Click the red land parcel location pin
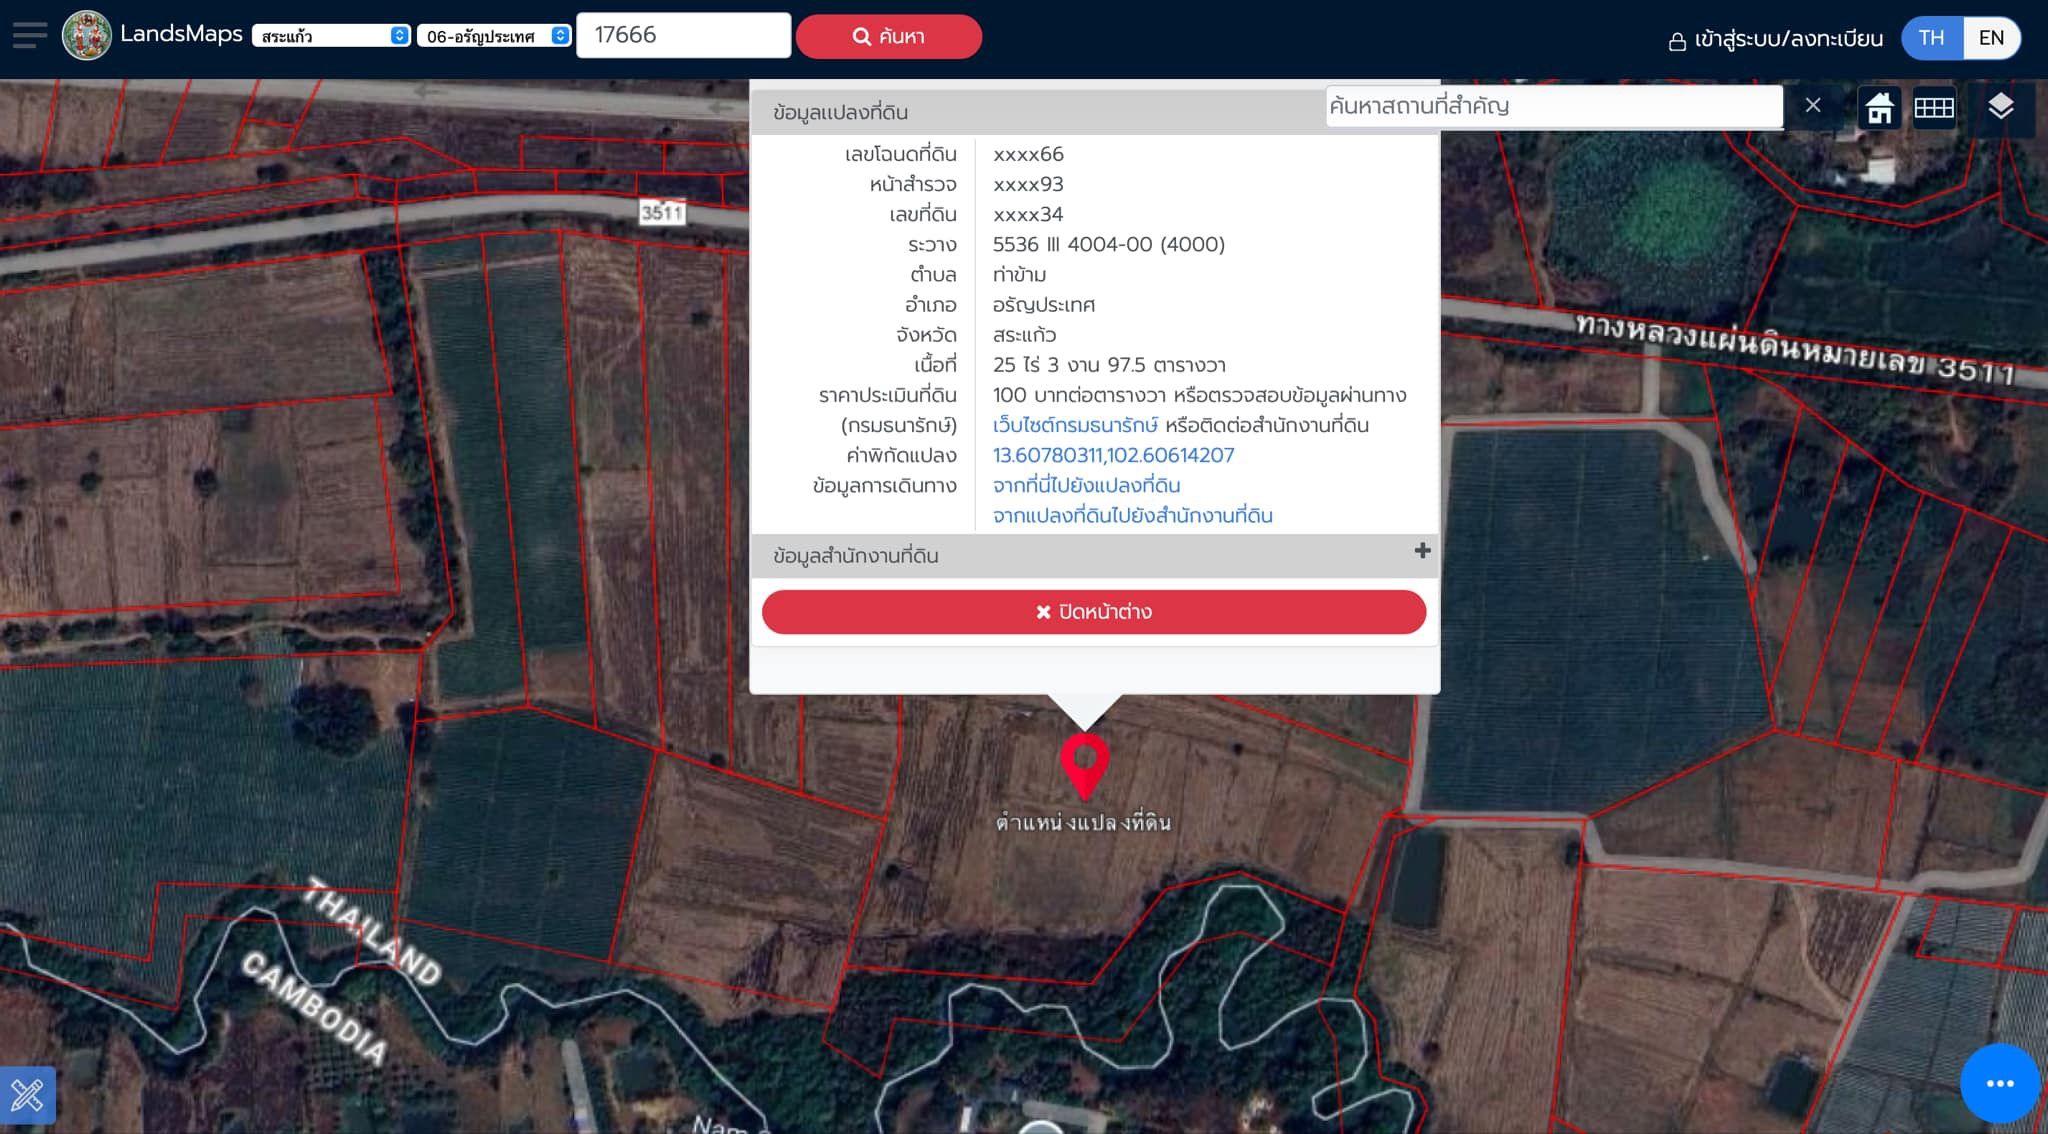The height and width of the screenshot is (1134, 2048). click(1085, 766)
